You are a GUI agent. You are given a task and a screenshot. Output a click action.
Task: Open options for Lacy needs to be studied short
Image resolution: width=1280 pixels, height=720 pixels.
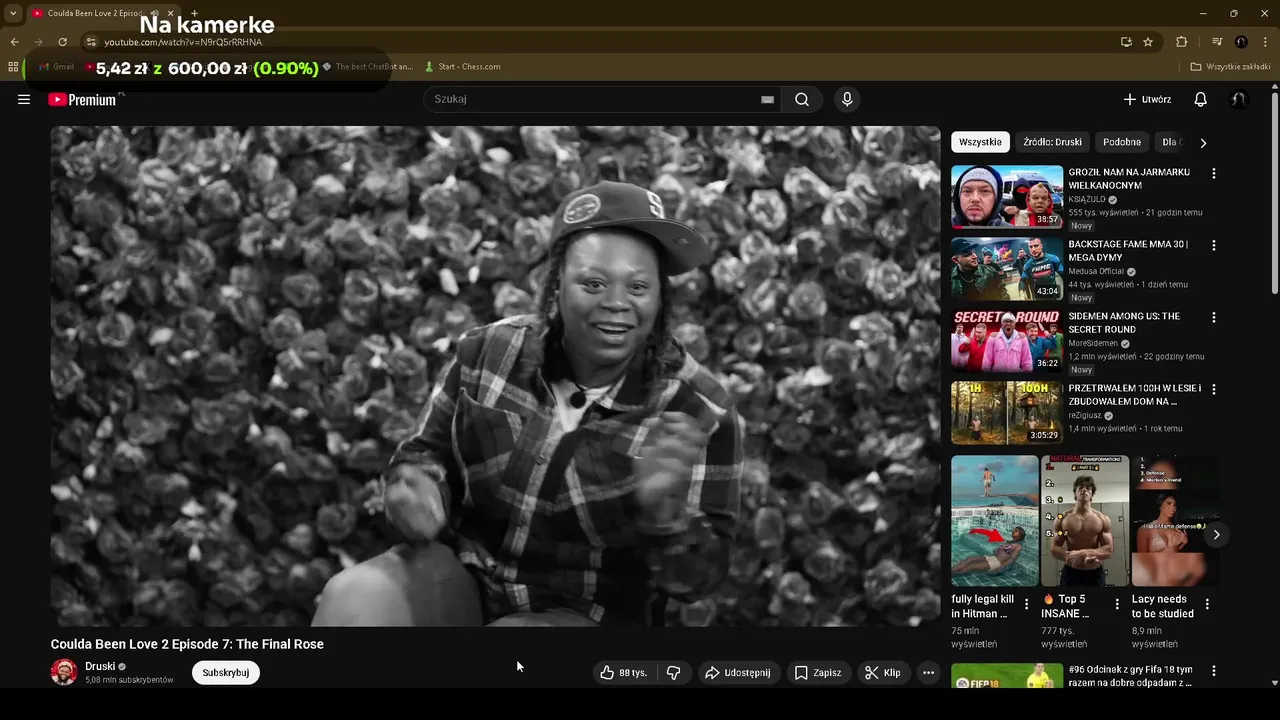[x=1207, y=604]
